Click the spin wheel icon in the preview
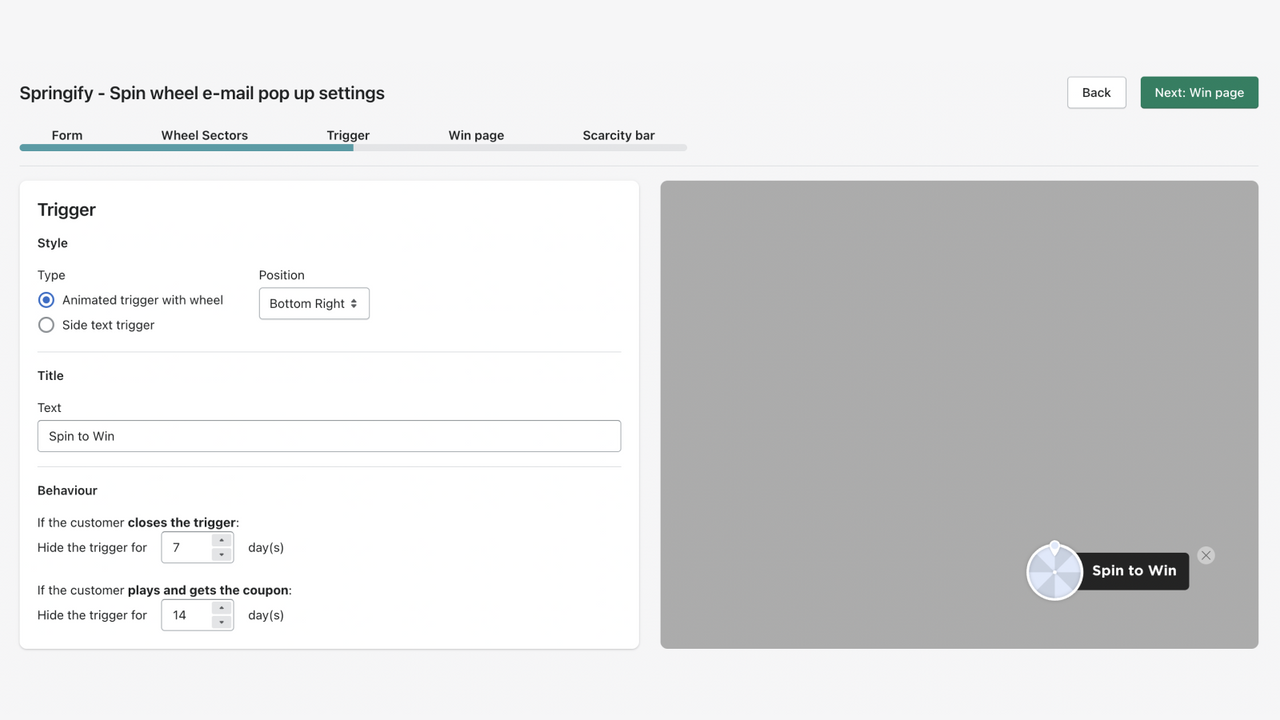This screenshot has height=720, width=1280. (1054, 571)
